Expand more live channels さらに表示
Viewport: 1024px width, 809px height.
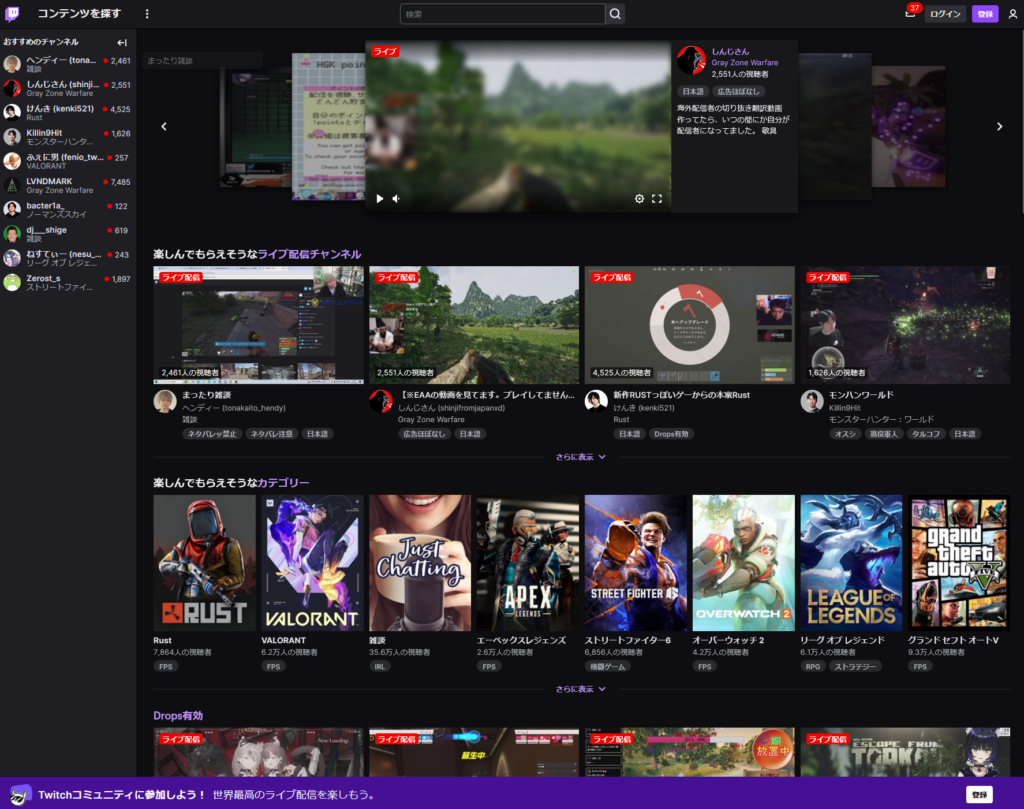point(581,457)
